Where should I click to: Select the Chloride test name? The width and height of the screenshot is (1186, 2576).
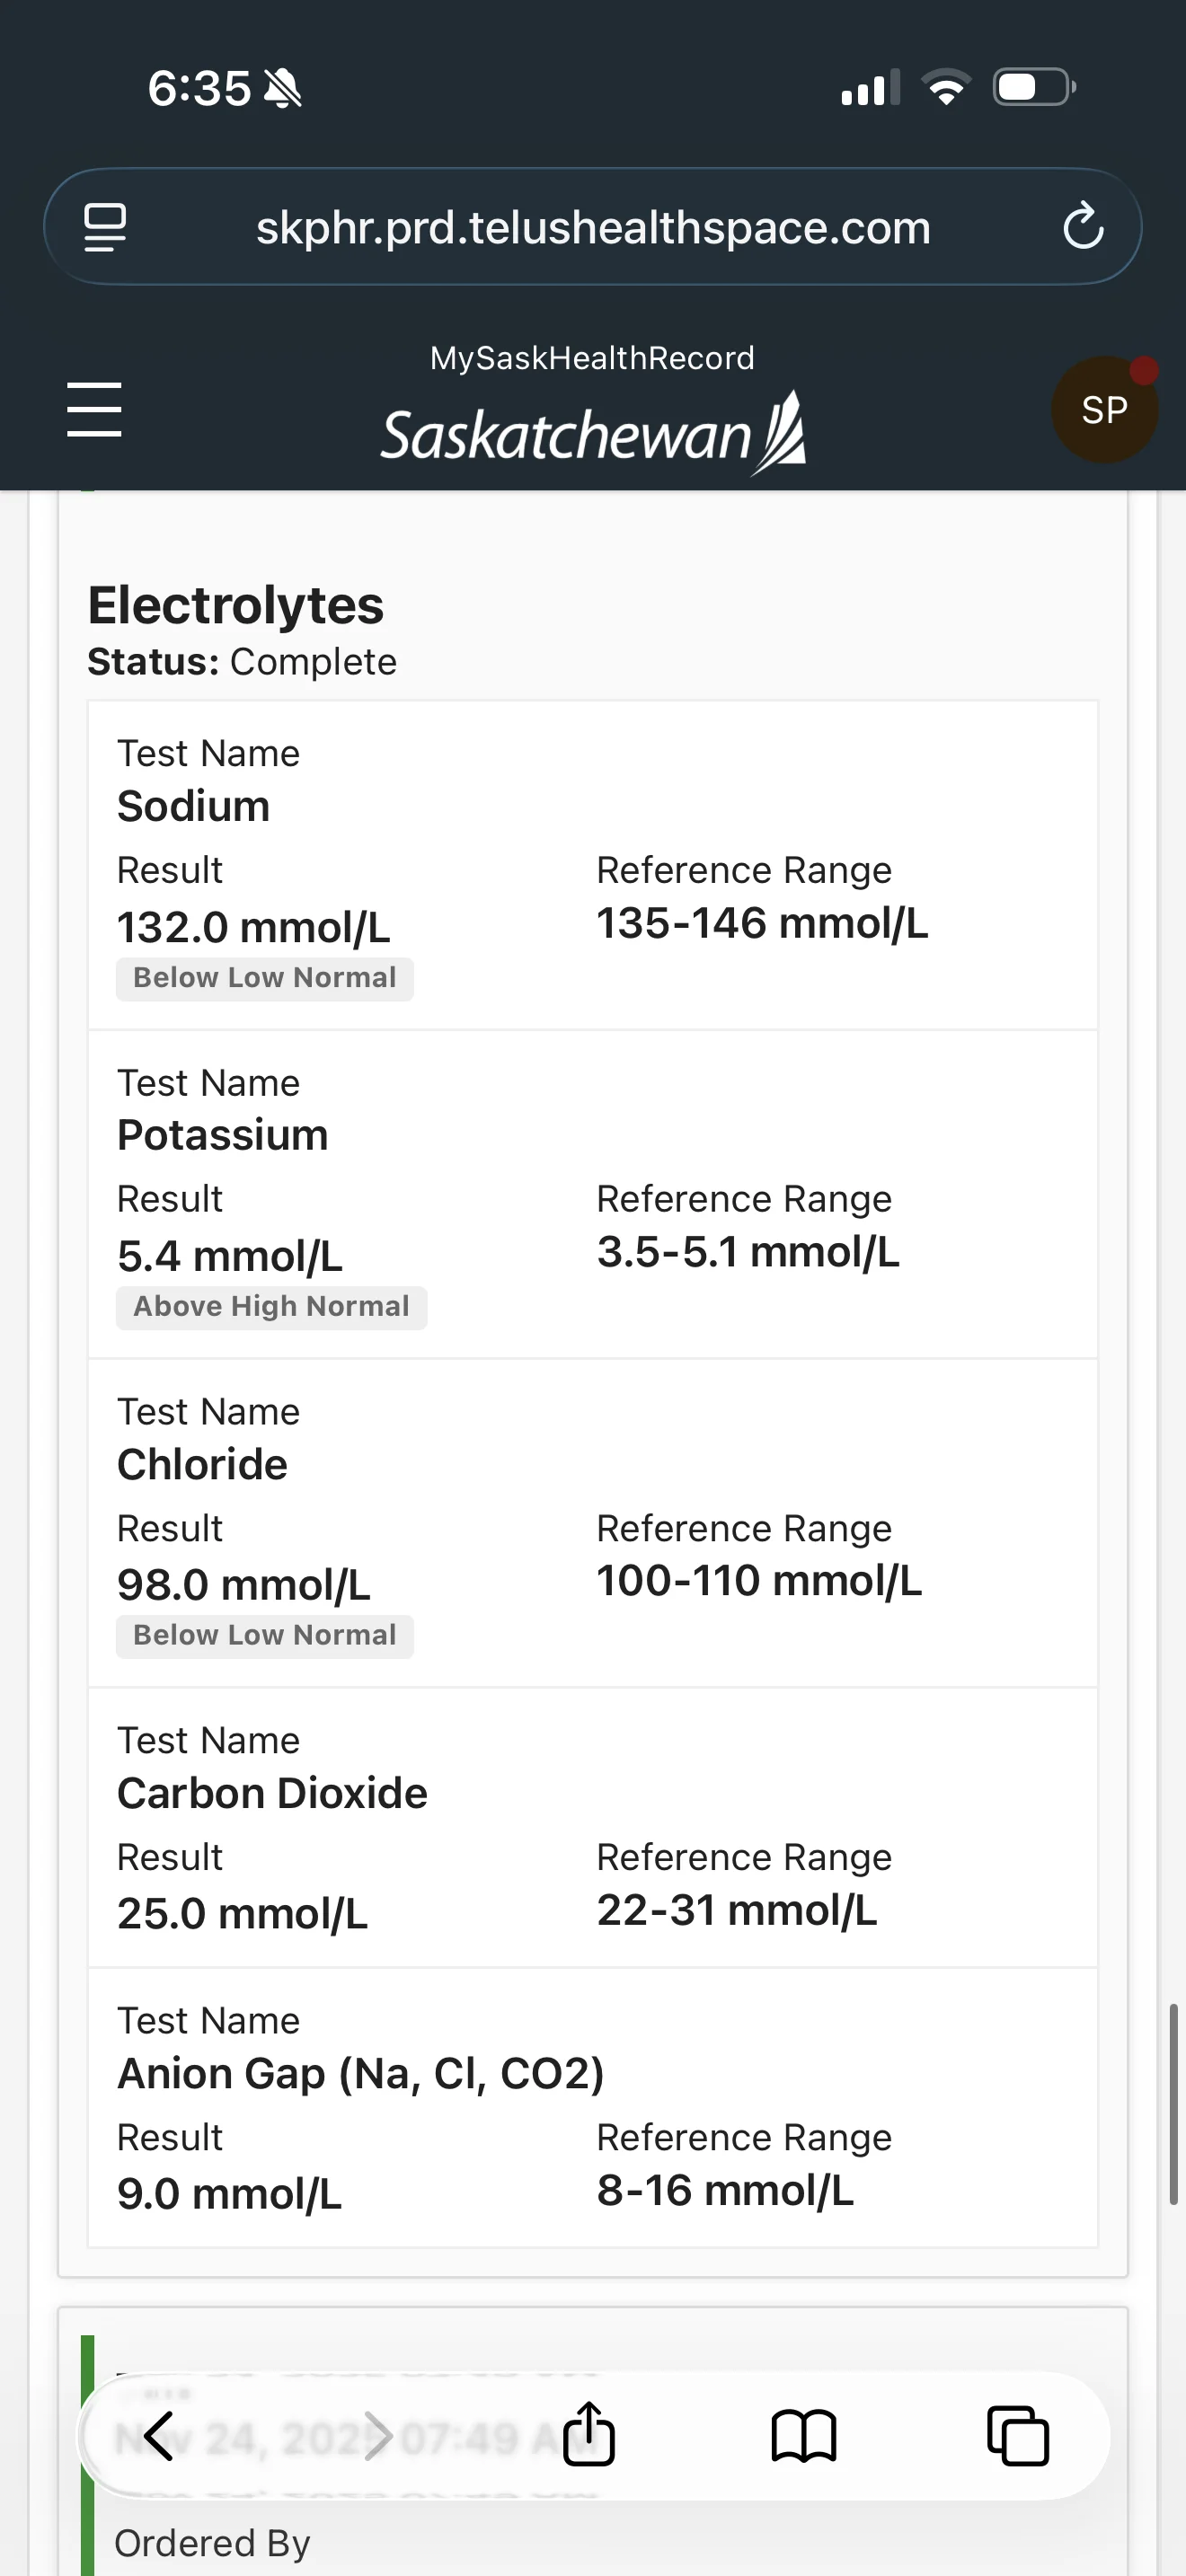point(203,1464)
